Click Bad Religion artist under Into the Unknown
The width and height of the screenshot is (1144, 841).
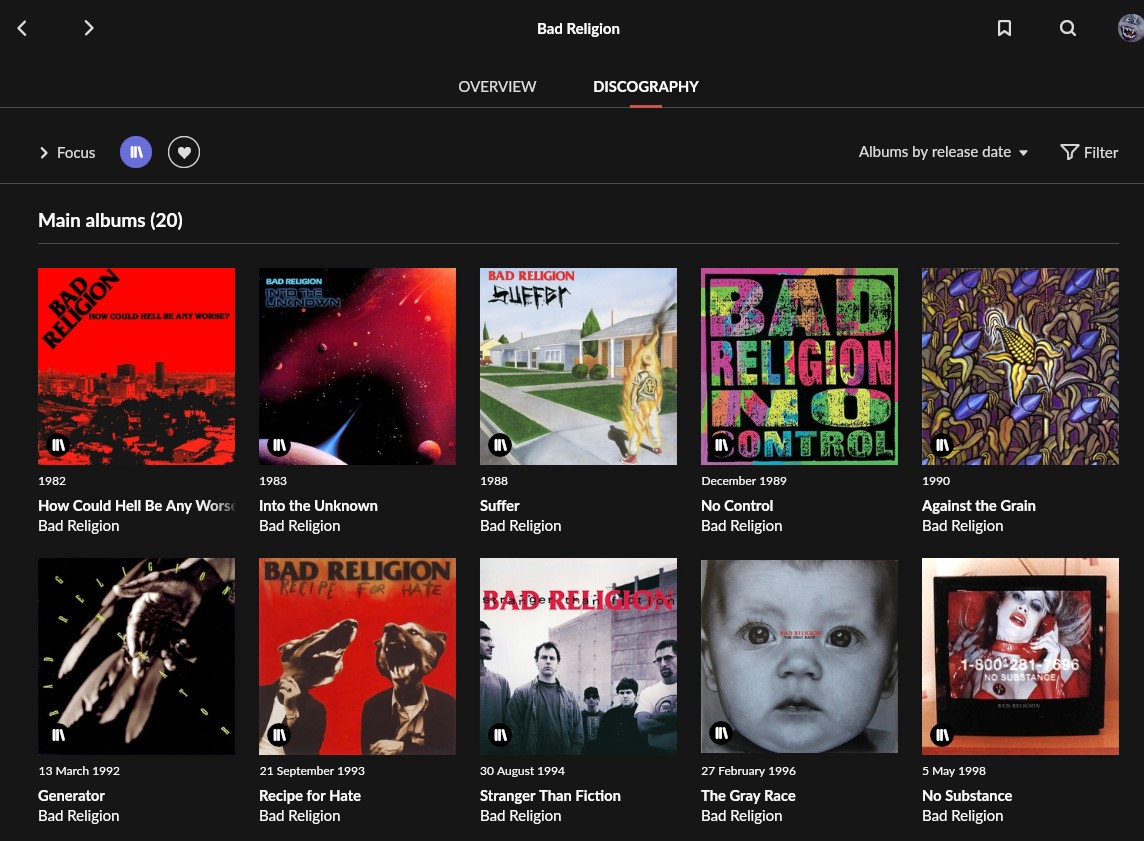click(300, 526)
